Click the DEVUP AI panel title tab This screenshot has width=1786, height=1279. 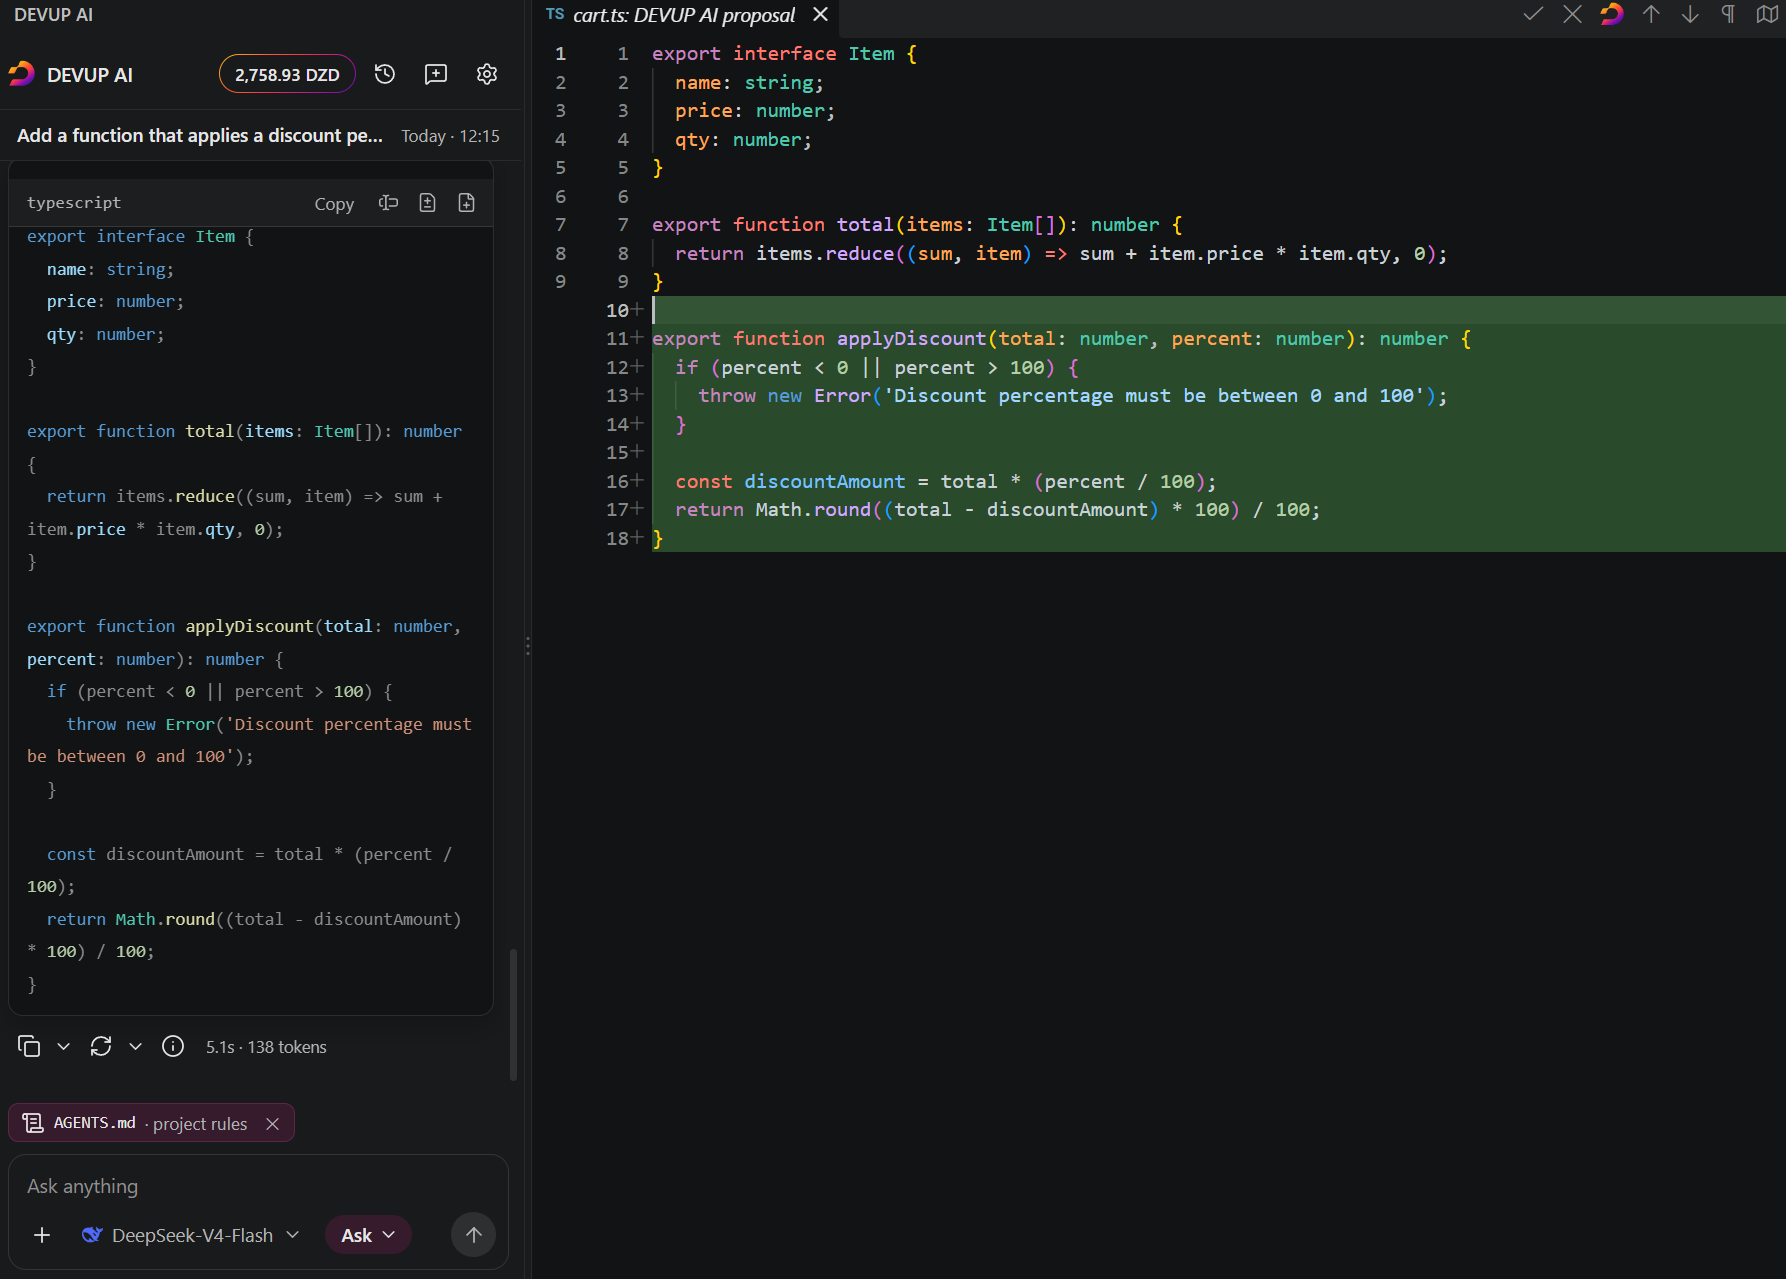(x=53, y=15)
